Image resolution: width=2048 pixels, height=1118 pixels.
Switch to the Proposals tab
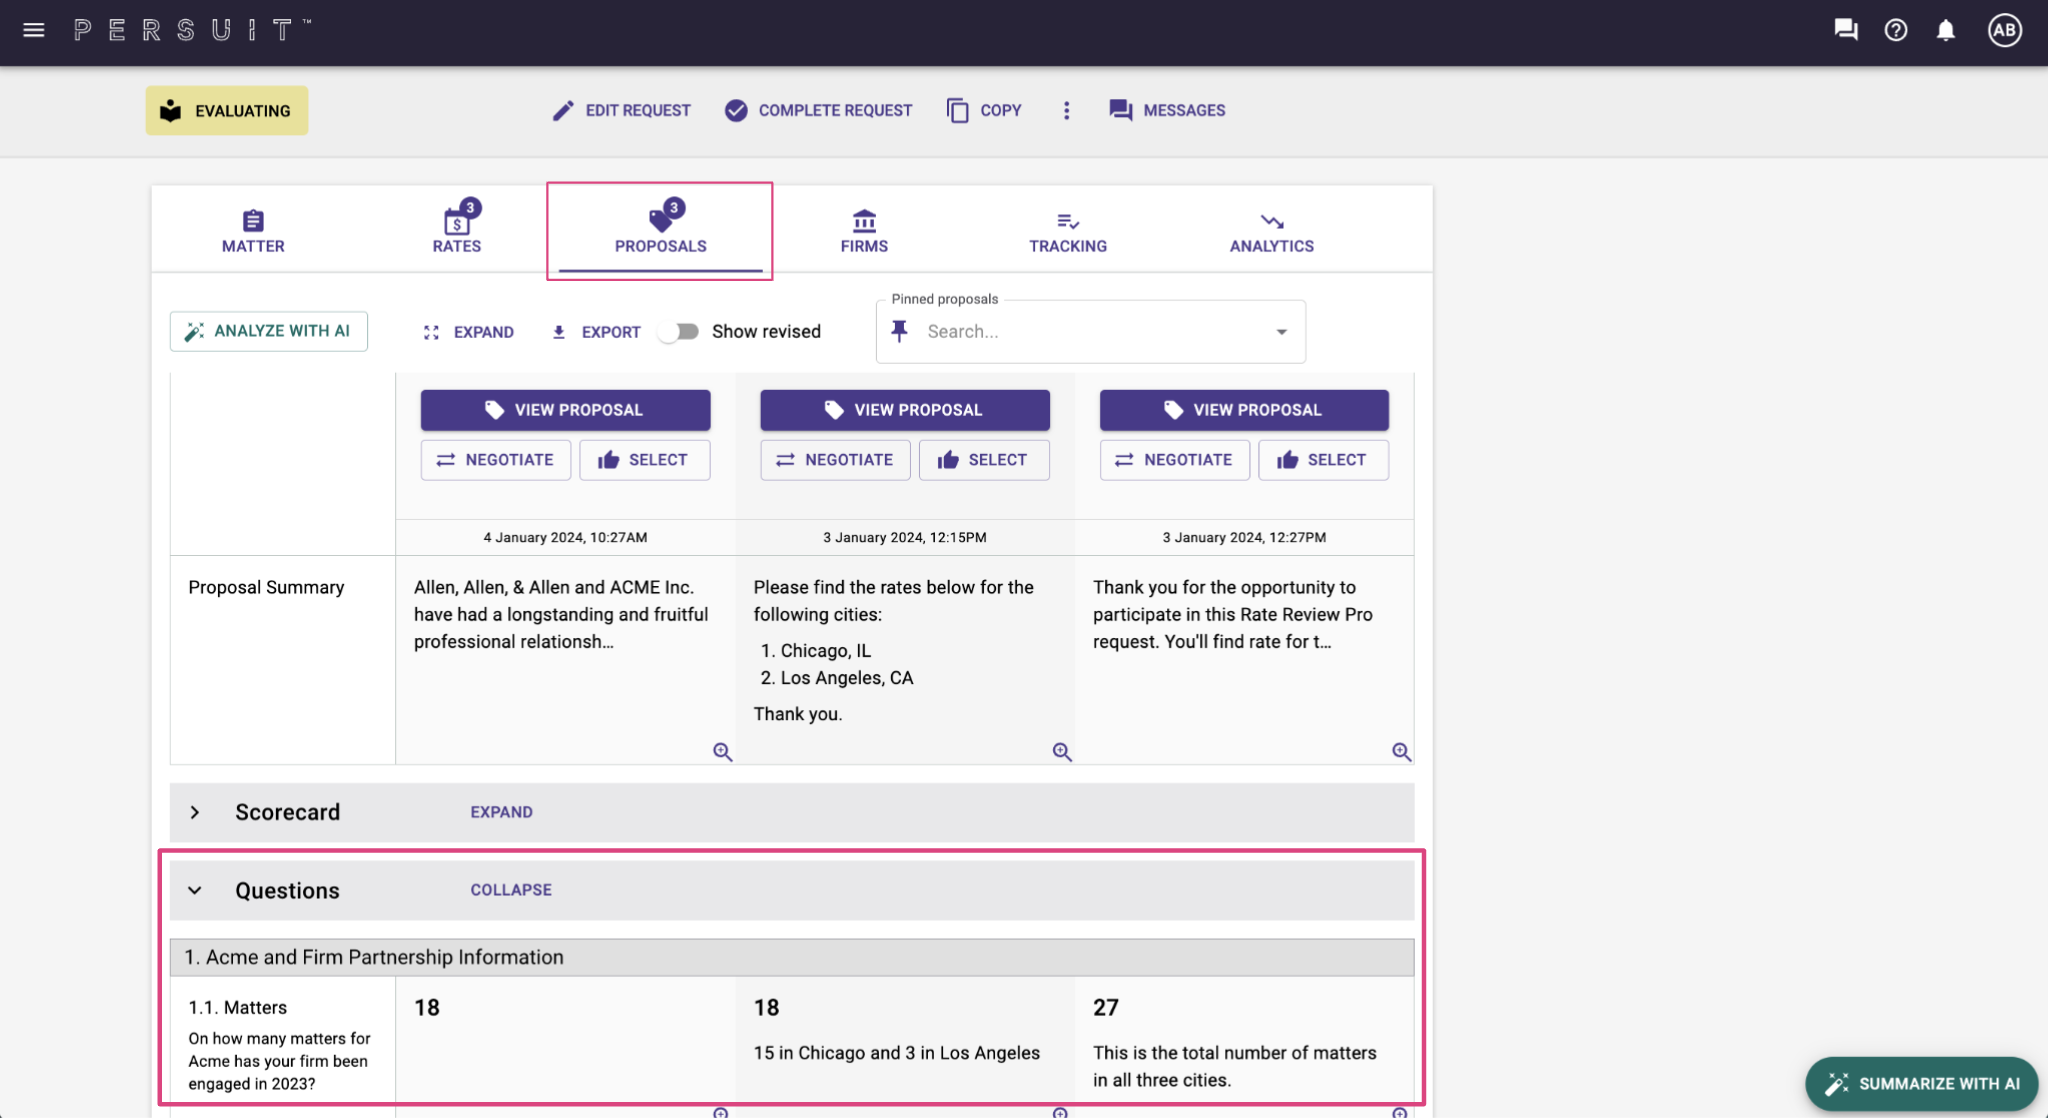660,231
